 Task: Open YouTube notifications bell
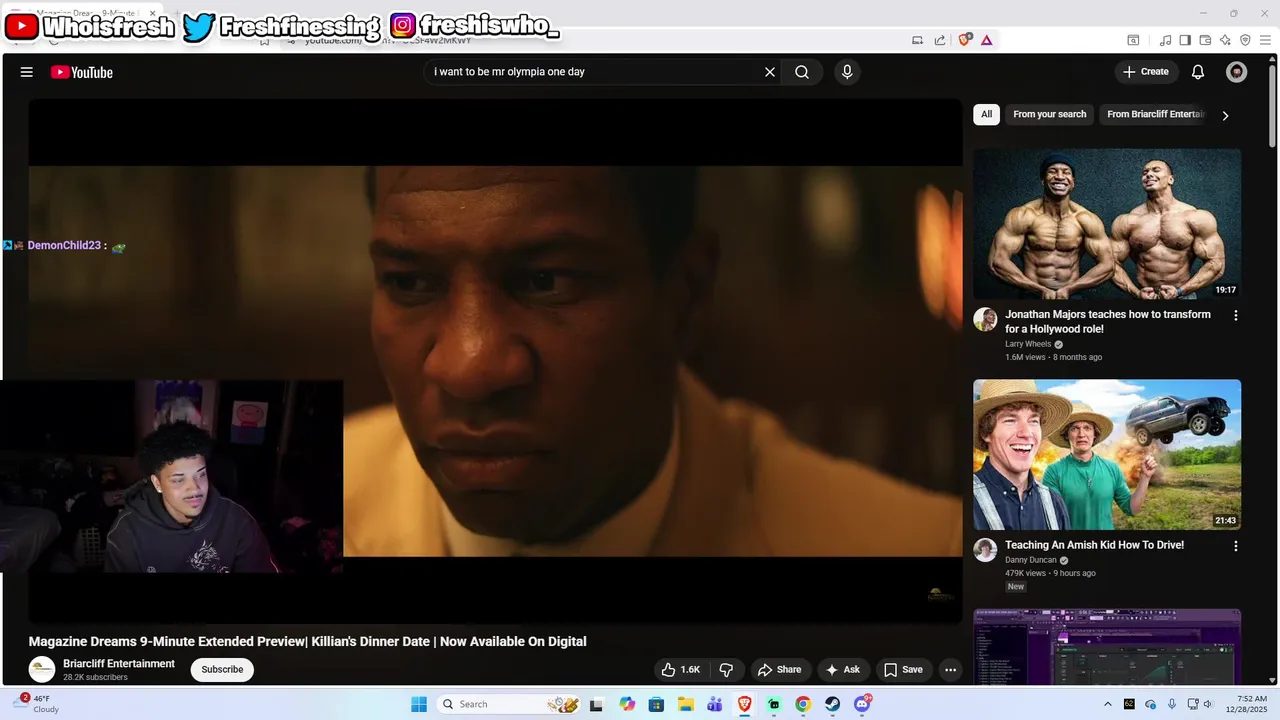point(1198,72)
